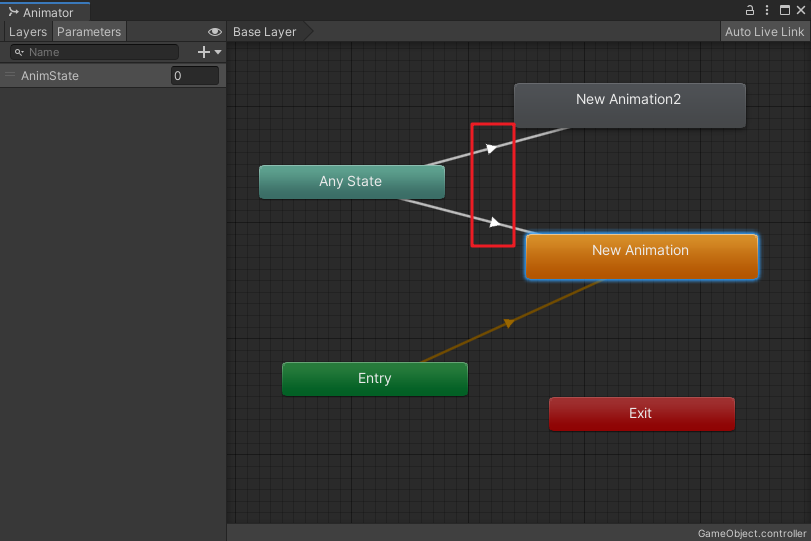Click the lock icon in Animator window

(750, 11)
